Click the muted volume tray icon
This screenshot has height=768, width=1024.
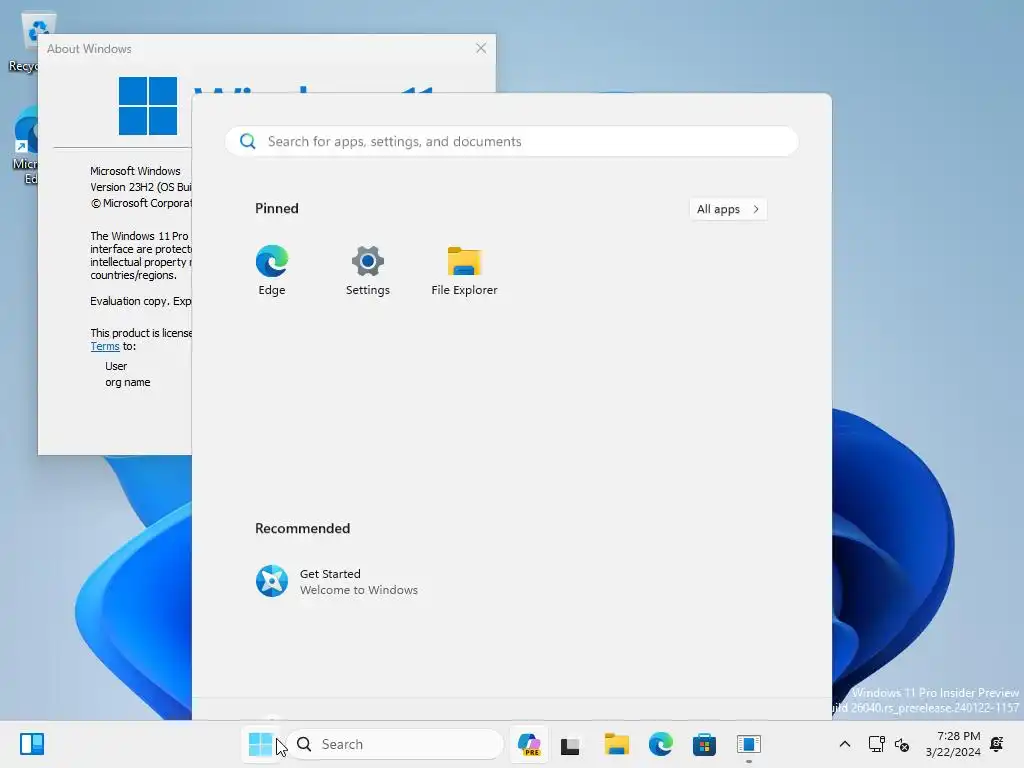point(902,744)
